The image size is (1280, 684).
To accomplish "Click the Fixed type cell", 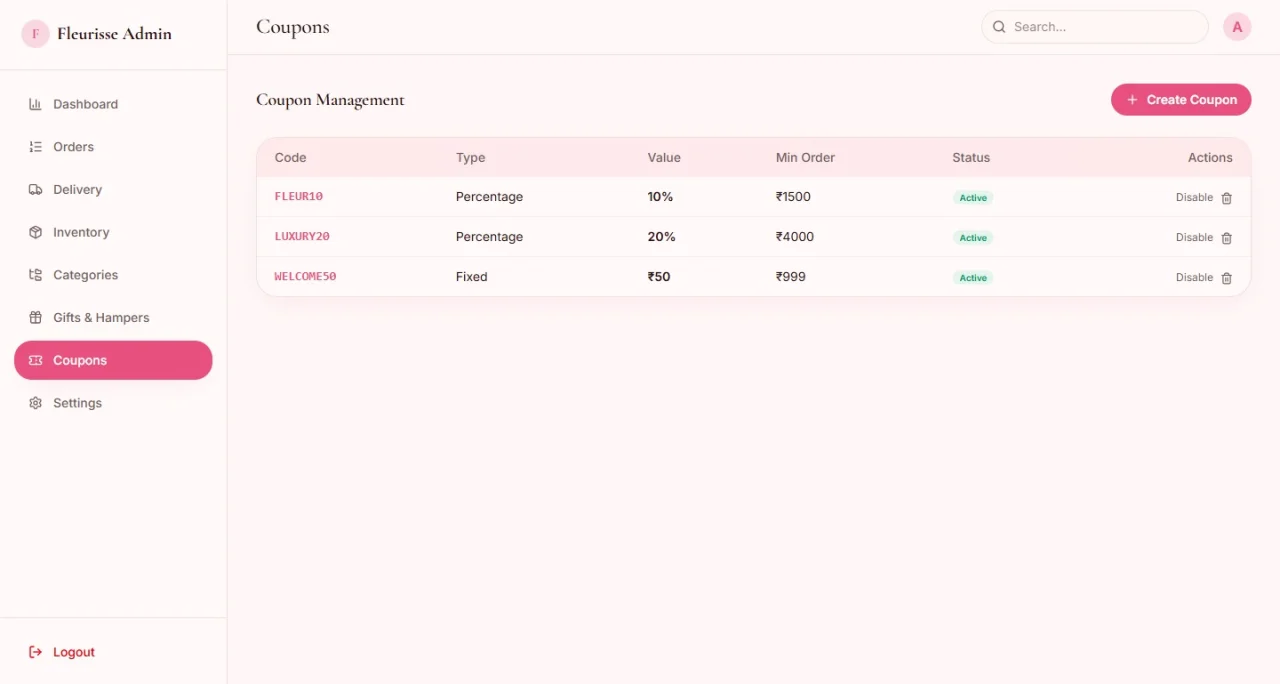I will click(x=472, y=277).
